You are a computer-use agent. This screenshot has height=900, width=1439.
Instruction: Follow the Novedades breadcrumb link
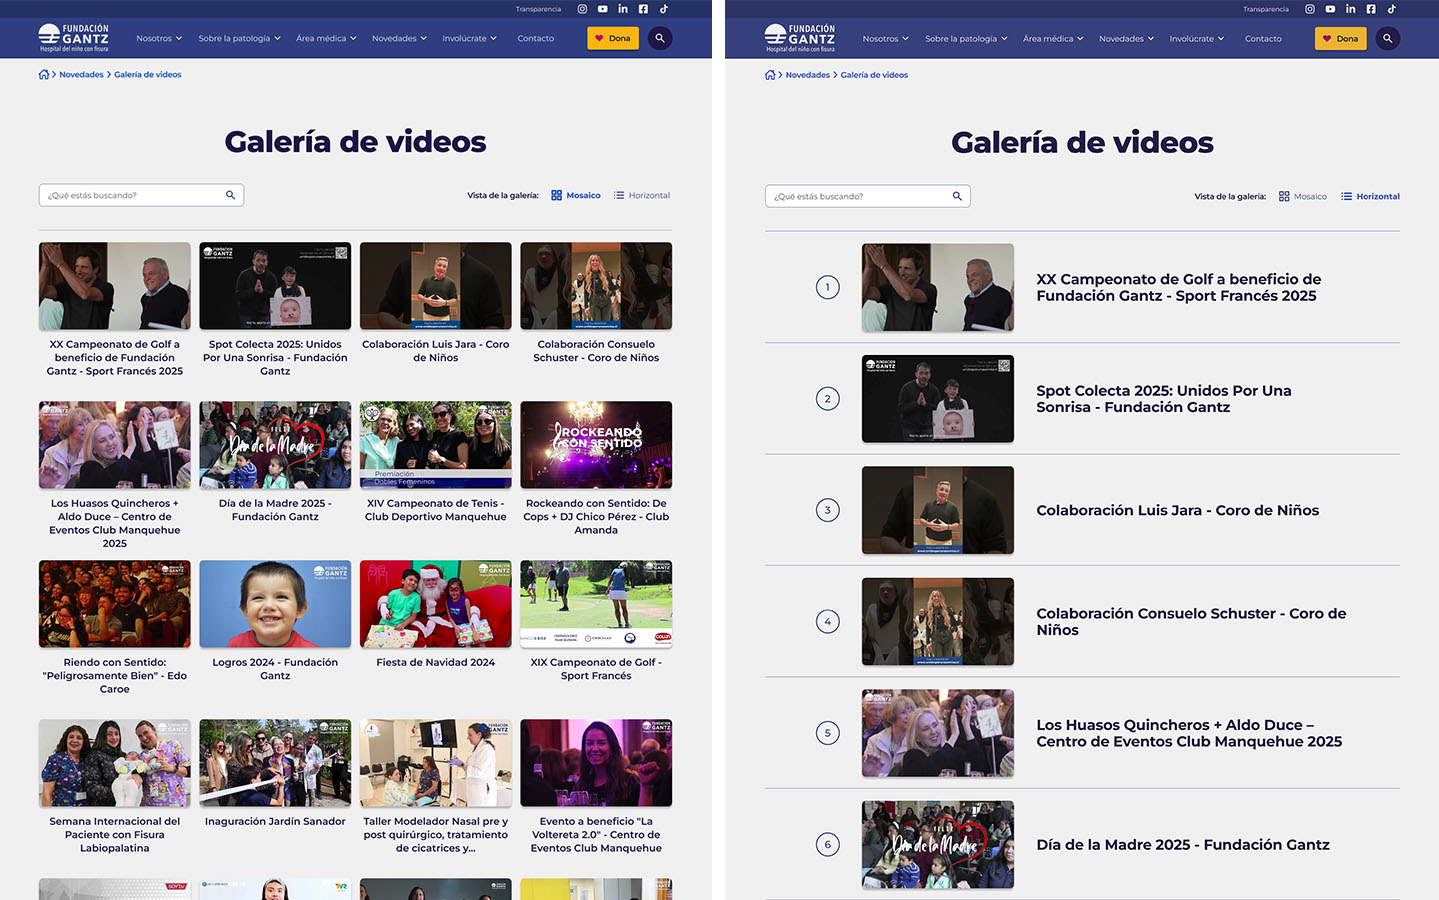81,73
